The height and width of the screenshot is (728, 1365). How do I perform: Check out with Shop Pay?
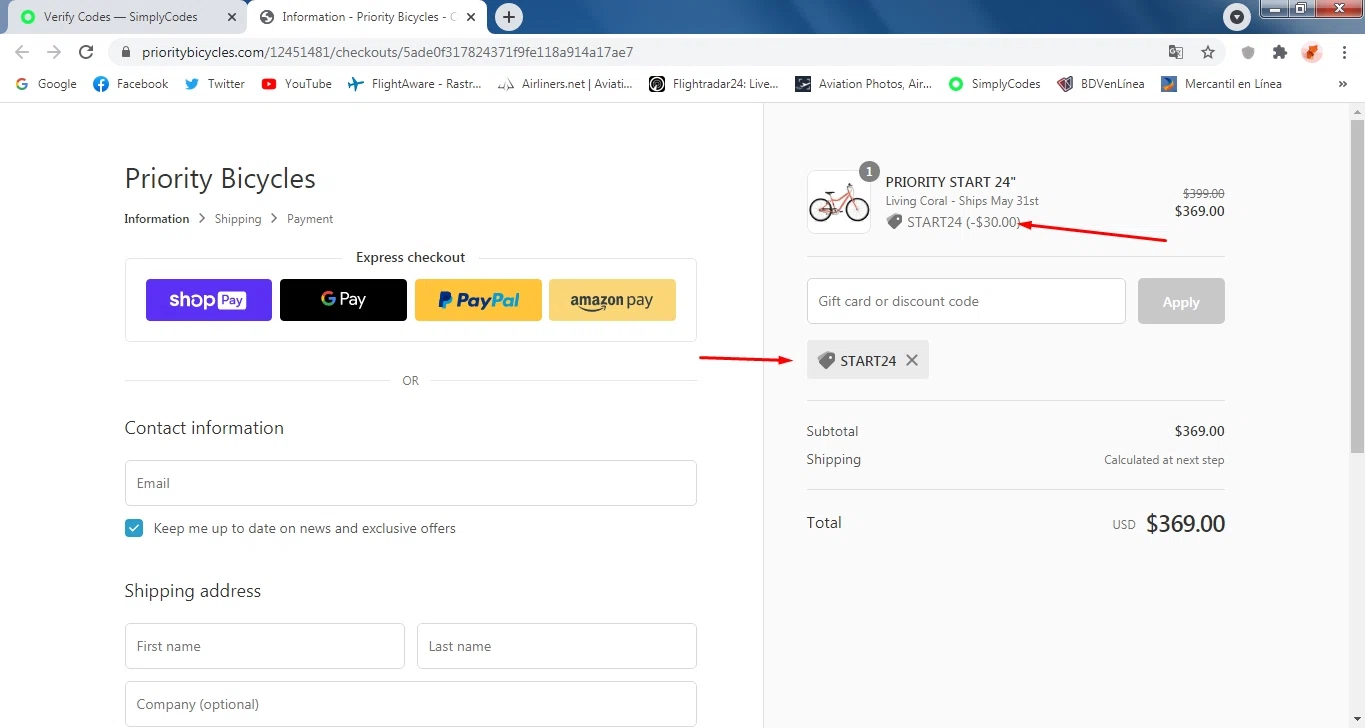(x=209, y=300)
